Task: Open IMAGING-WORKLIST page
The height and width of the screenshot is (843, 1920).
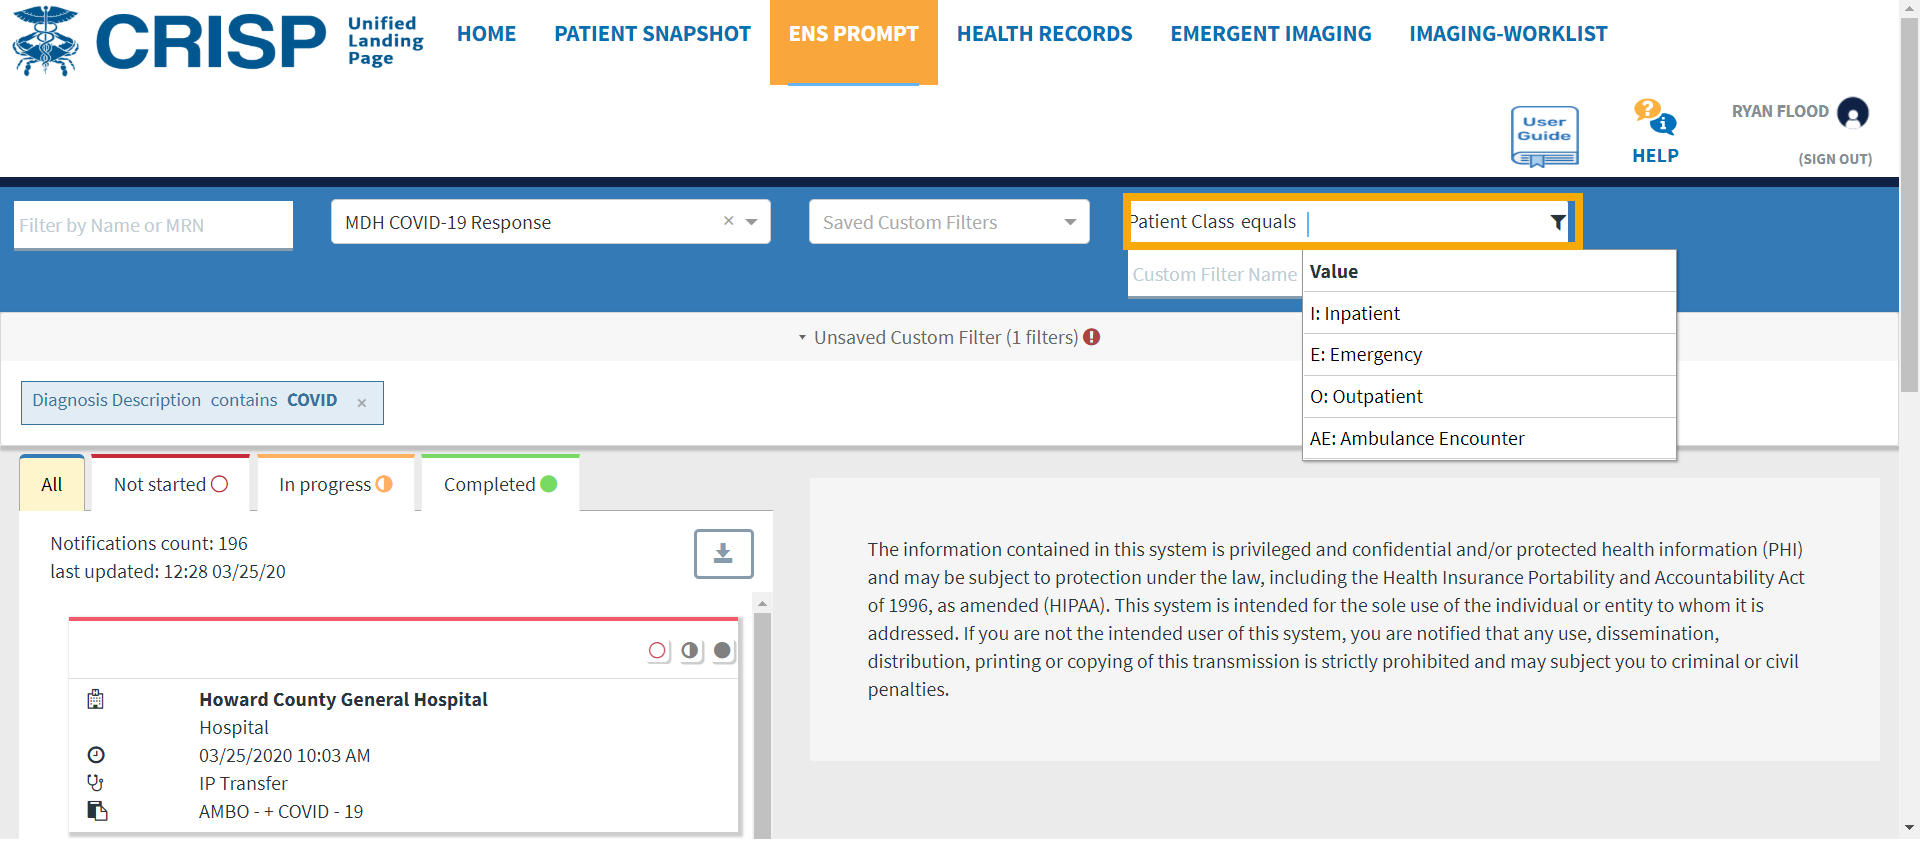Action: click(1508, 34)
